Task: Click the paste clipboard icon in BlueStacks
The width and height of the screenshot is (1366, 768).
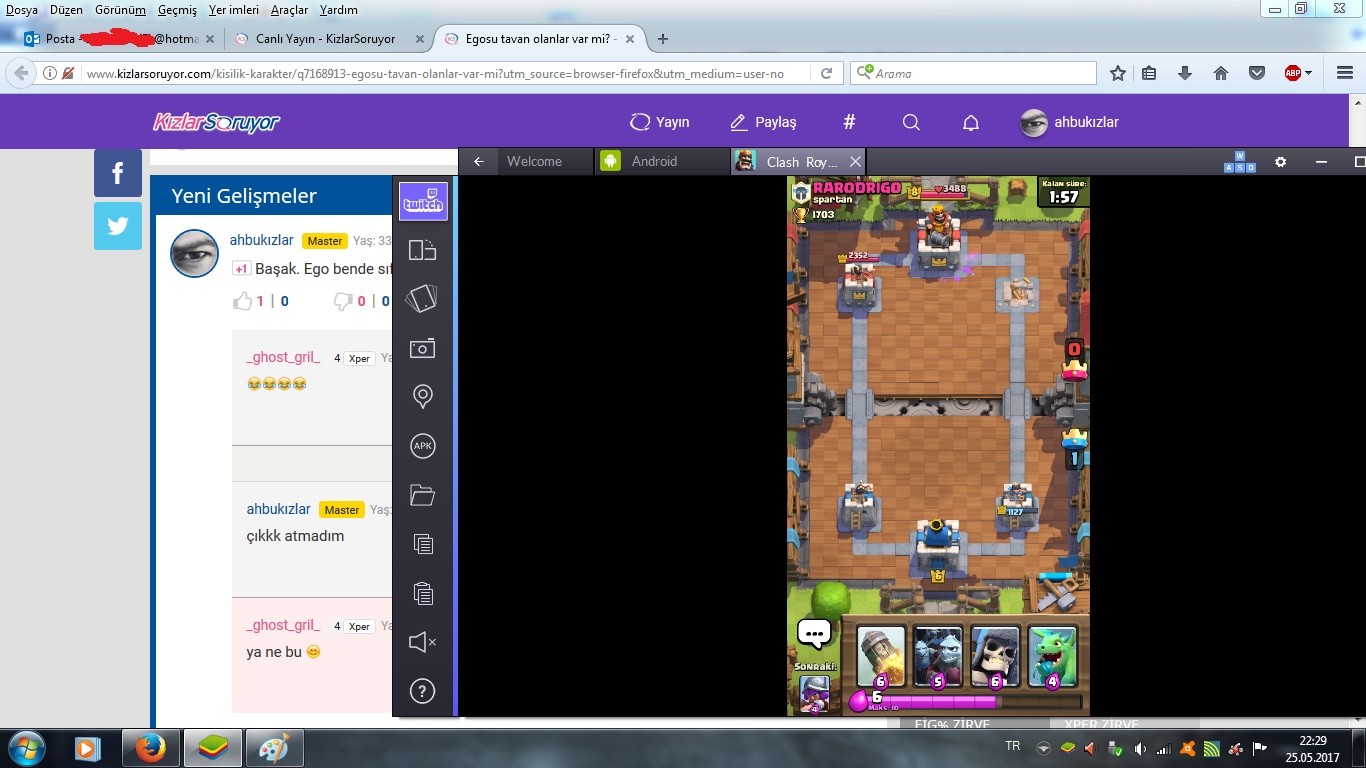Action: pyautogui.click(x=423, y=593)
